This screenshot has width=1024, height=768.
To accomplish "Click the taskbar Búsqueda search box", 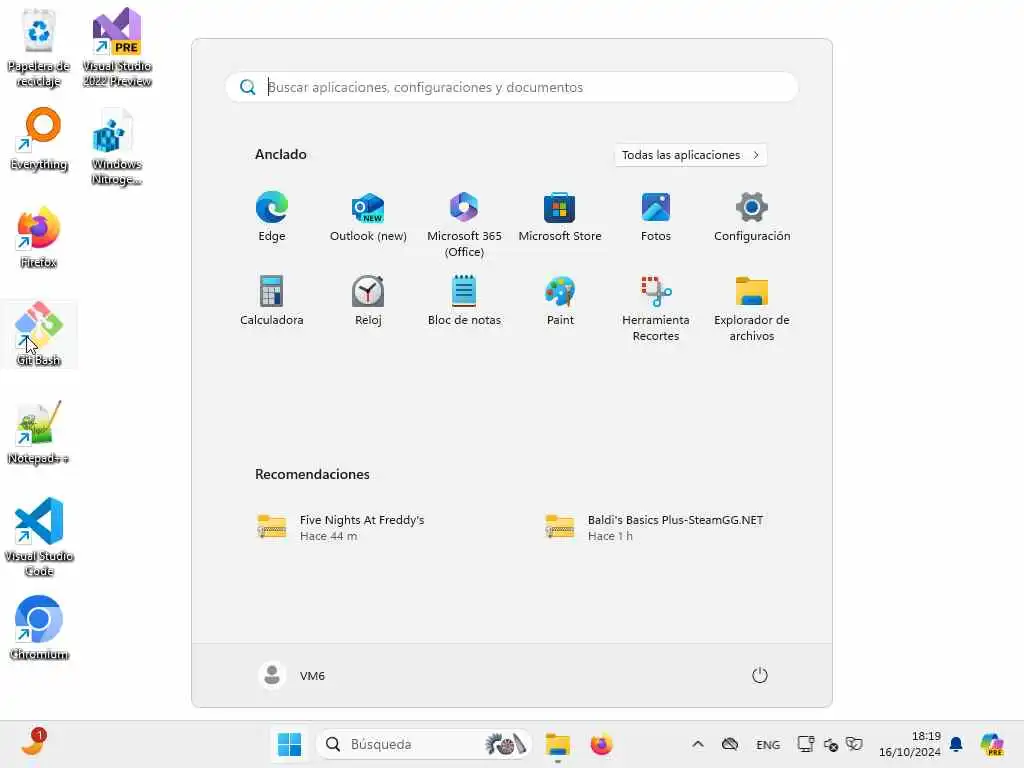I will tap(424, 744).
